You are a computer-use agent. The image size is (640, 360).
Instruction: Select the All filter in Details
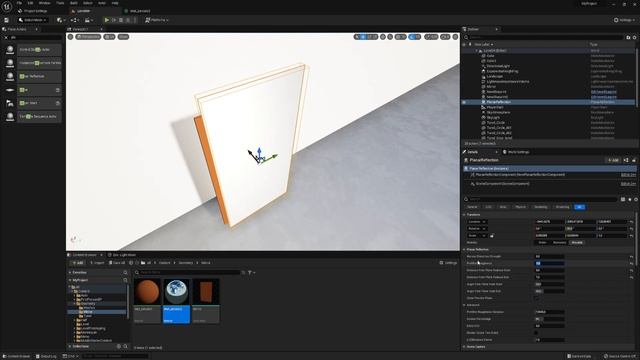[579, 207]
